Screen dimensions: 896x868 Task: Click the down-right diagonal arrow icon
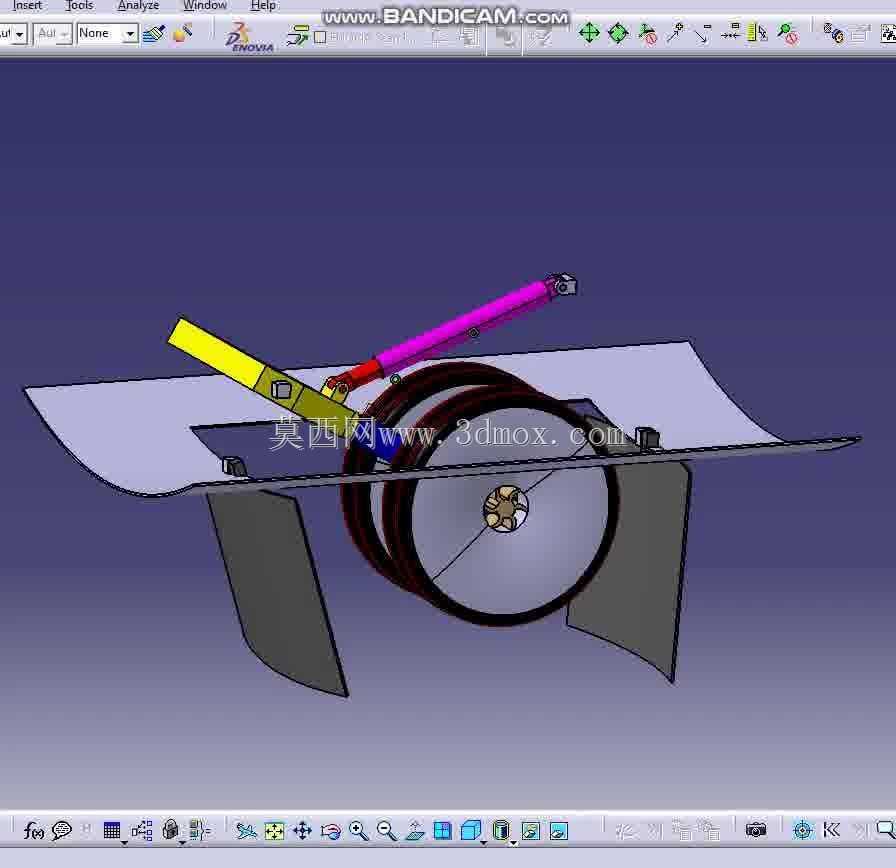(x=702, y=34)
